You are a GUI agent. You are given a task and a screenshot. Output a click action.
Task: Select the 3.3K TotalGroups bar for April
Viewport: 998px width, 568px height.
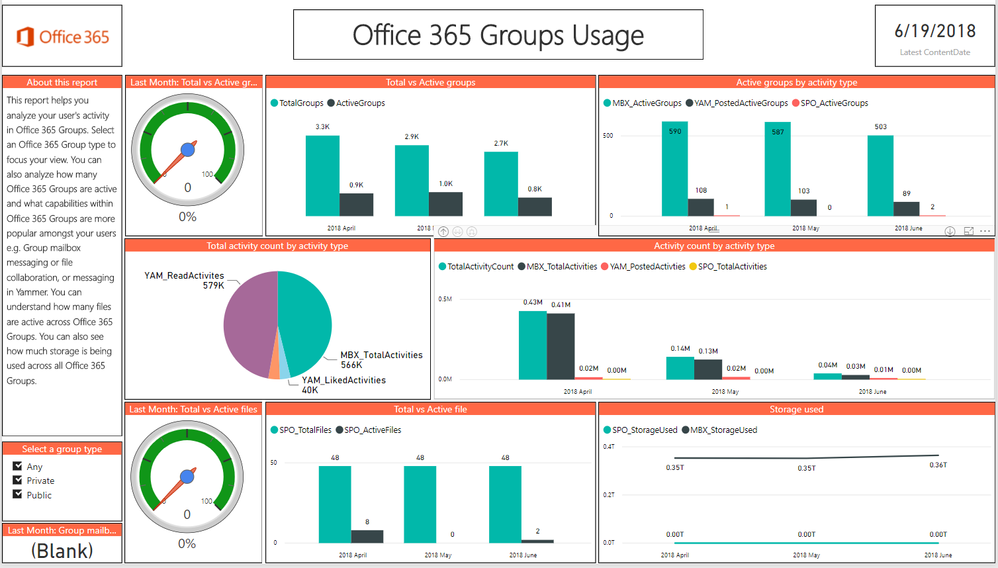[x=322, y=176]
